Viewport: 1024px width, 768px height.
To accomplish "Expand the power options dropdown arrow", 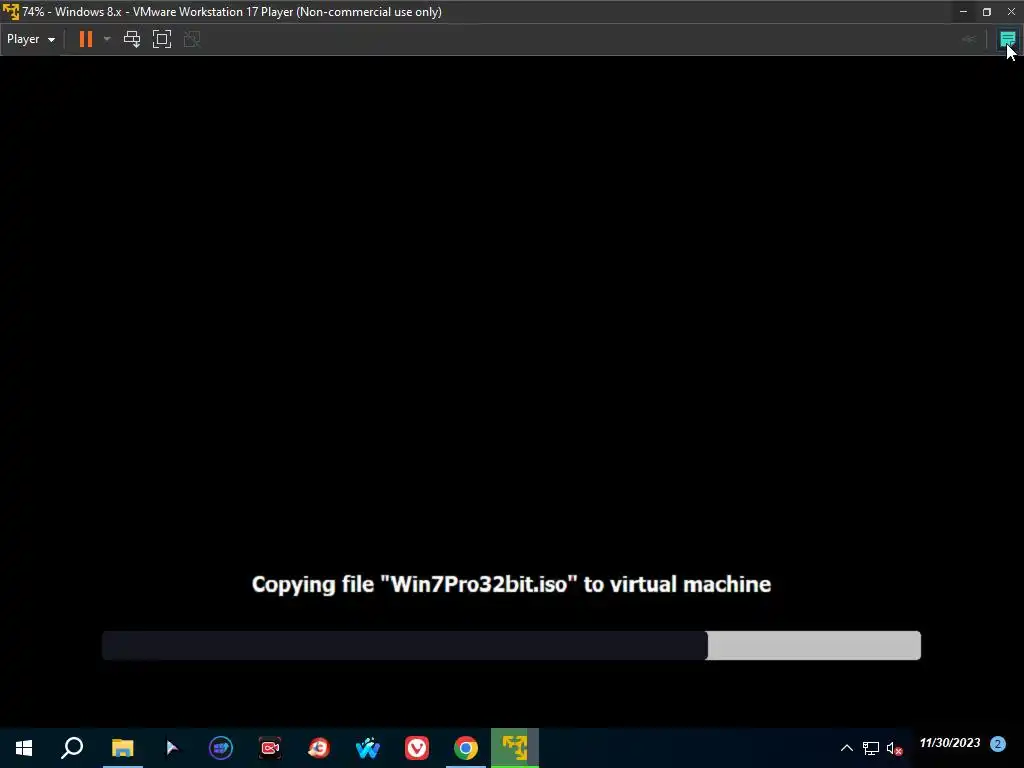I will pyautogui.click(x=107, y=39).
